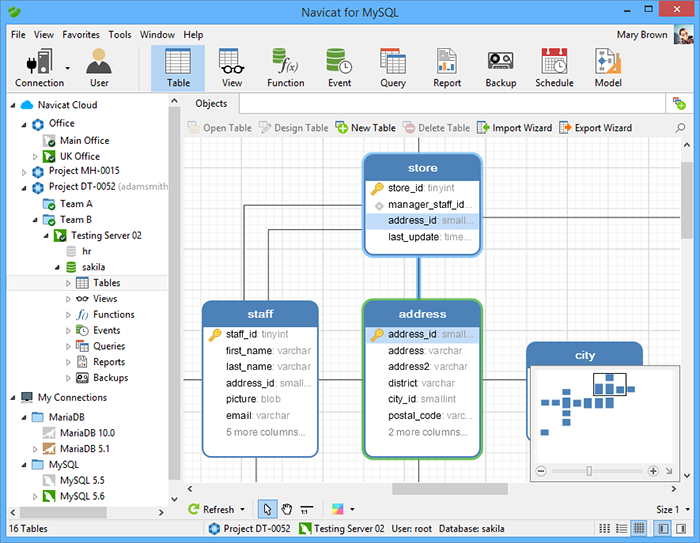Click the Open Table button
The width and height of the screenshot is (700, 543).
click(x=220, y=128)
